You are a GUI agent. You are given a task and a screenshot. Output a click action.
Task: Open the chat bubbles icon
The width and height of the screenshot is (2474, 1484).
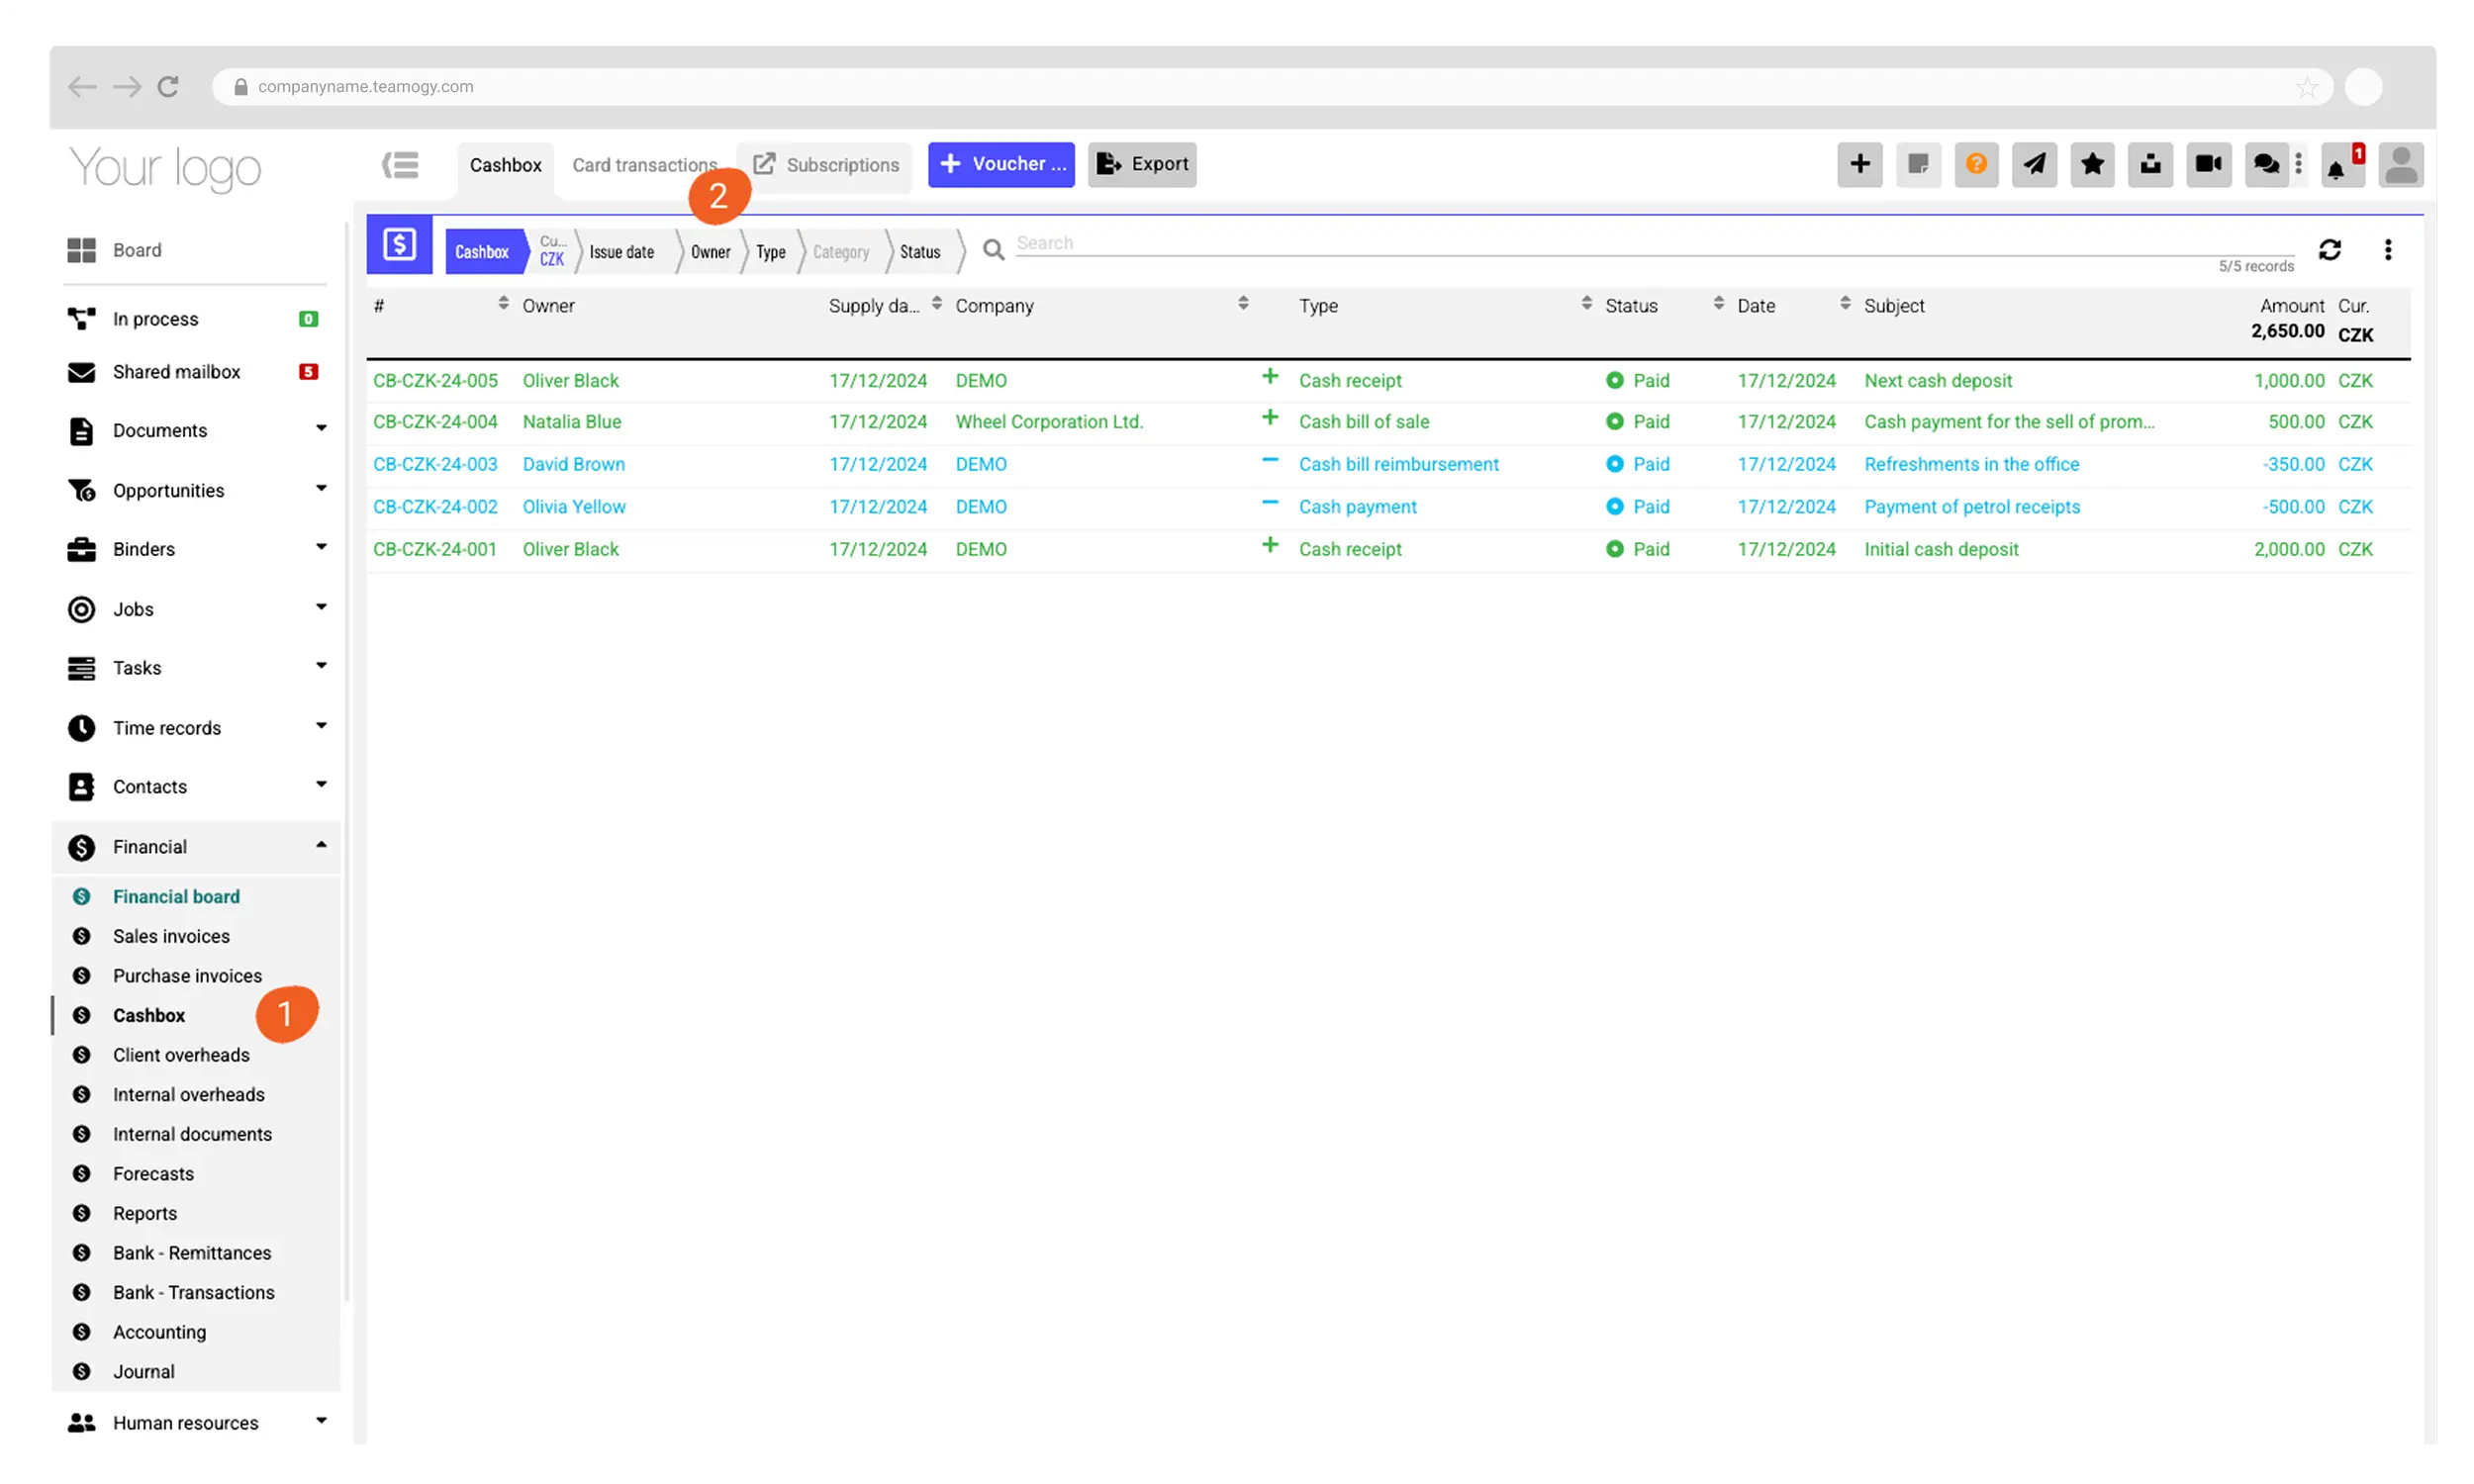click(x=2266, y=165)
